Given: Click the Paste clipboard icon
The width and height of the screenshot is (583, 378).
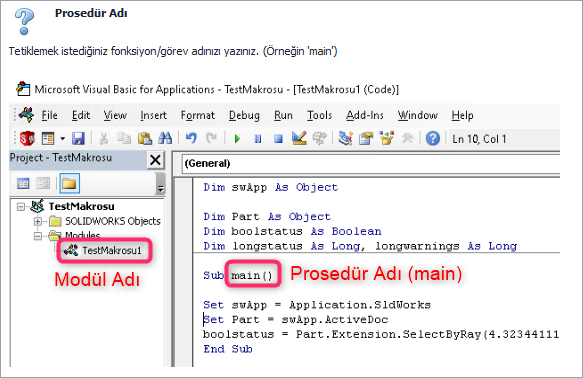Looking at the screenshot, I should [145, 138].
